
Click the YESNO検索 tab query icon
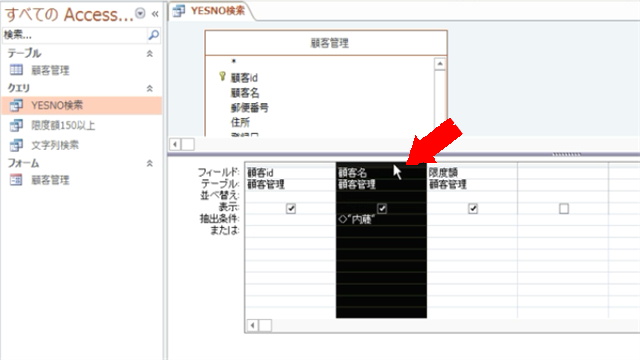178,11
